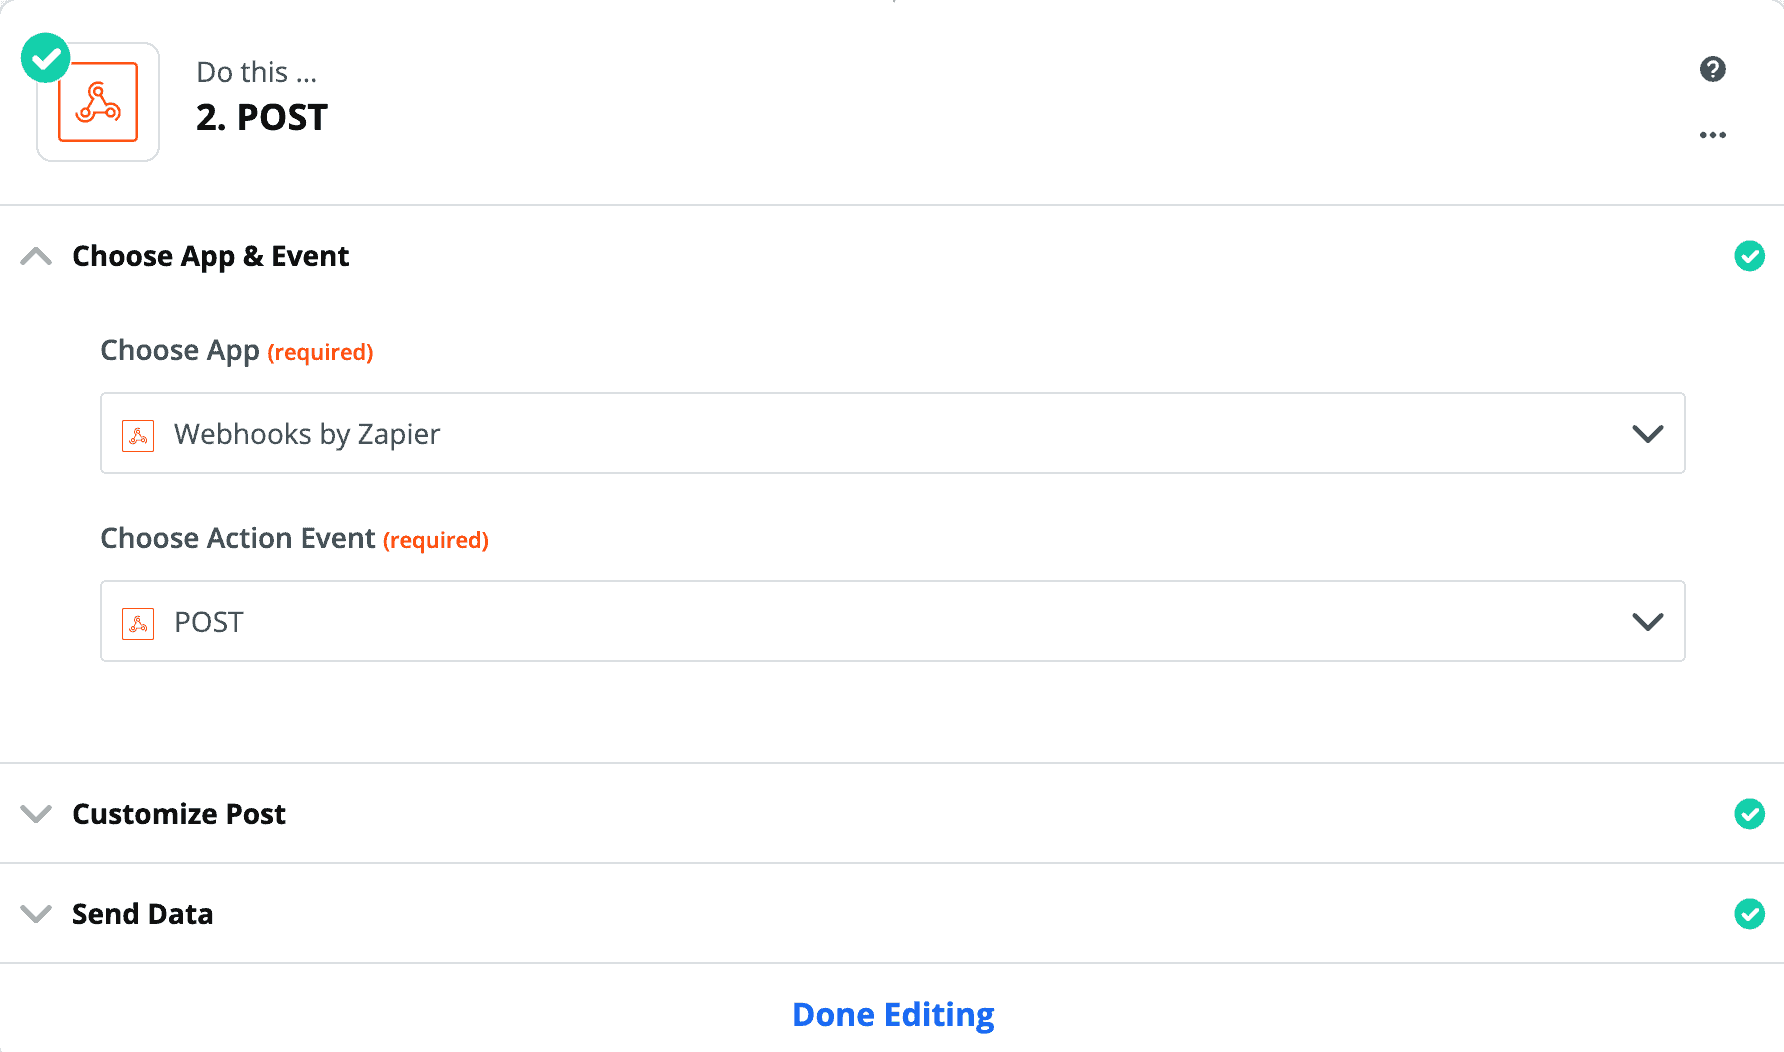Click the green checkmark badge on step icon
The height and width of the screenshot is (1052, 1784).
pyautogui.click(x=45, y=58)
